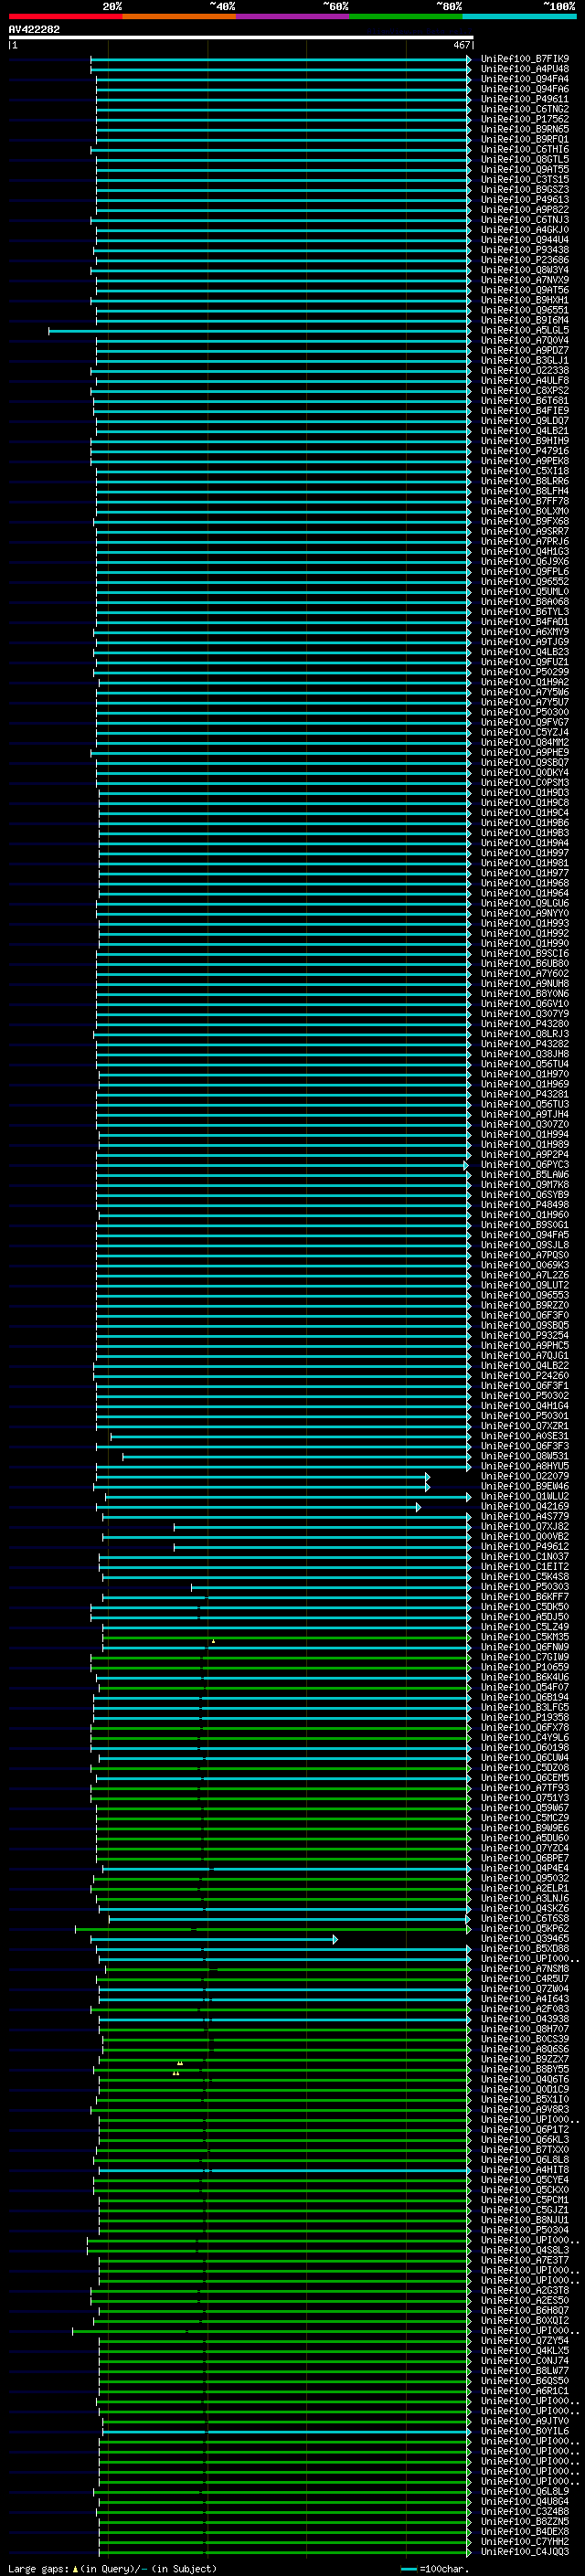
Task: Click the alignment bar for UniRef100_A5LGL5
Action: coord(259,330)
